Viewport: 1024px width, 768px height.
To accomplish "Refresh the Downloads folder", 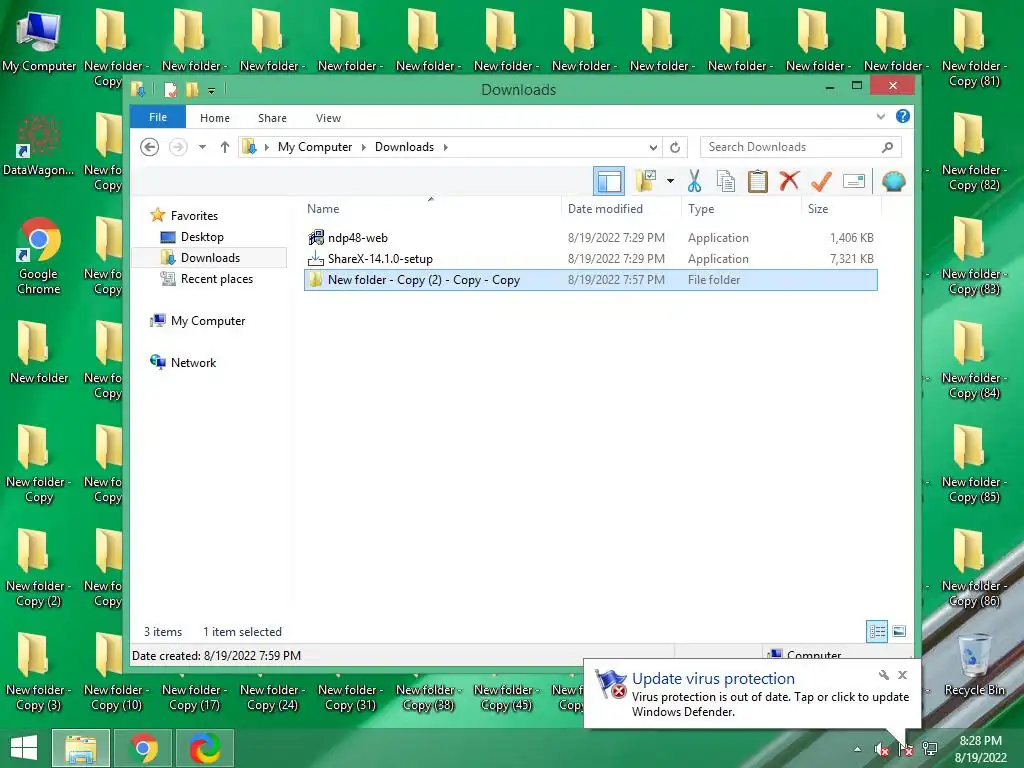I will (675, 147).
